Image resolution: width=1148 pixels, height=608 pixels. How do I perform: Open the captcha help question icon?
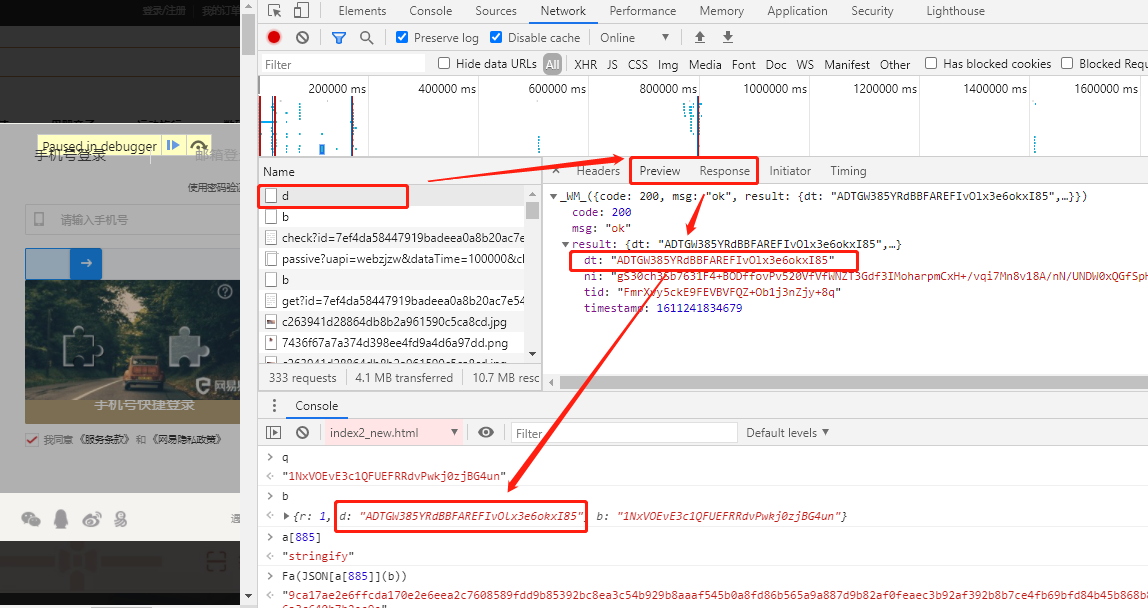pos(226,292)
